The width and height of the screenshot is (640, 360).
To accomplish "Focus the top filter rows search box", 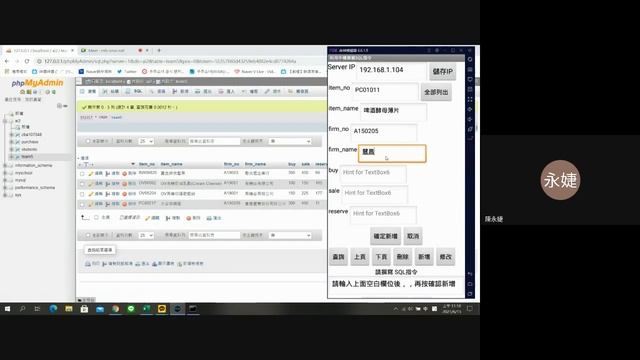I will [214, 141].
